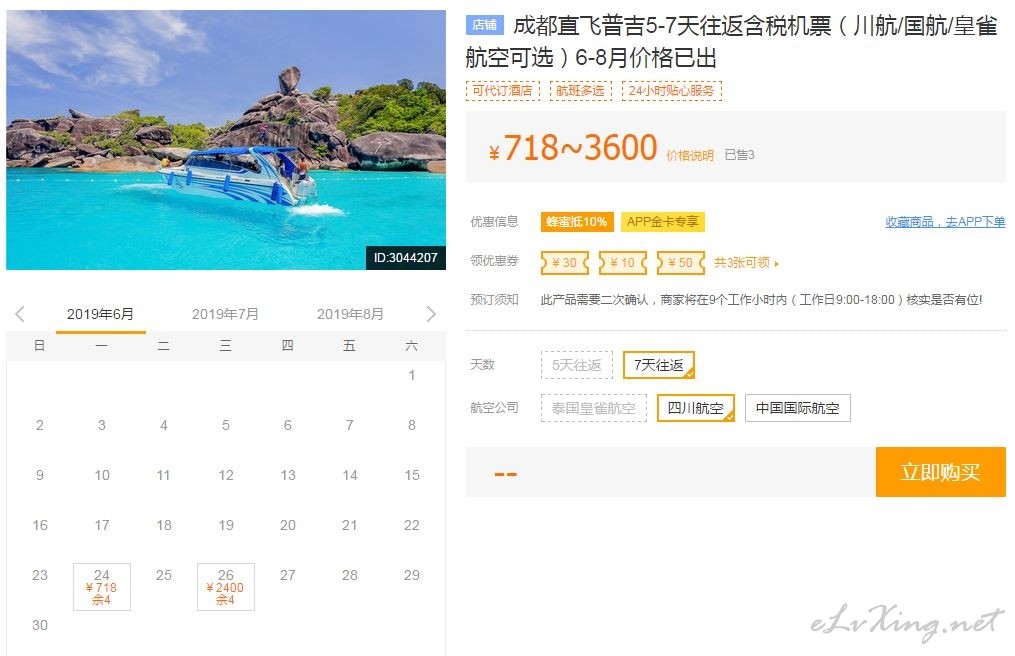Open the 价格说明 price explanation

pyautogui.click(x=690, y=155)
